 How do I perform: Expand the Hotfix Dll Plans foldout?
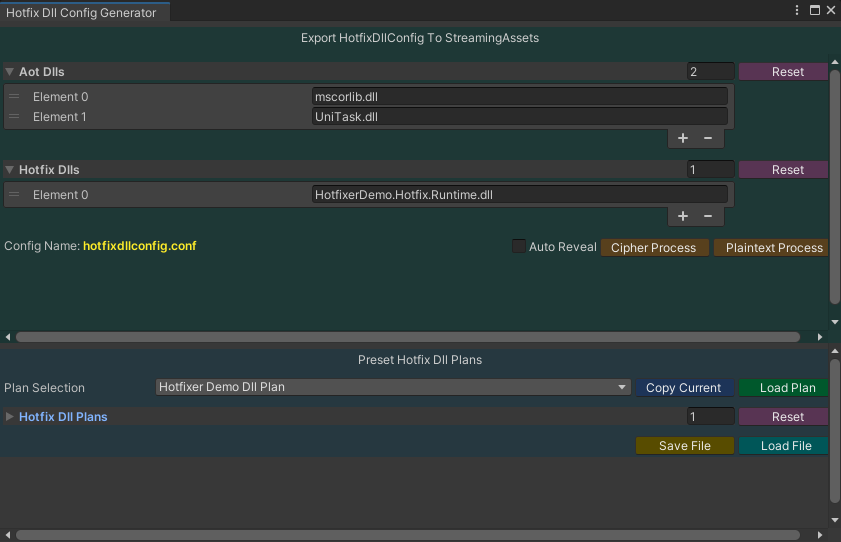coord(10,416)
